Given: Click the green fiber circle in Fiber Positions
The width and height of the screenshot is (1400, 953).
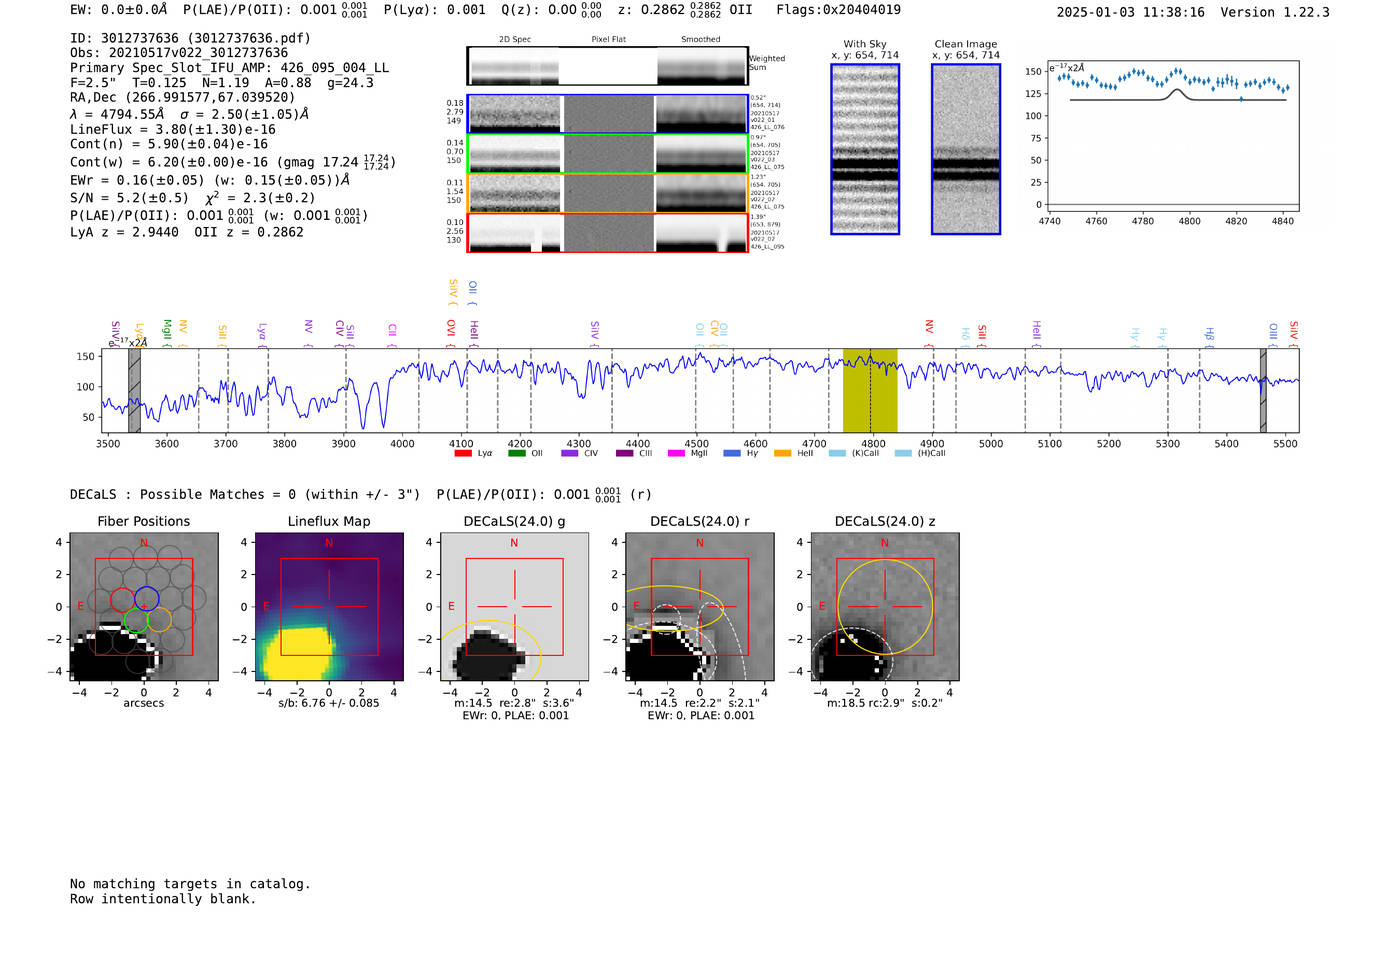Looking at the screenshot, I should click(x=136, y=620).
